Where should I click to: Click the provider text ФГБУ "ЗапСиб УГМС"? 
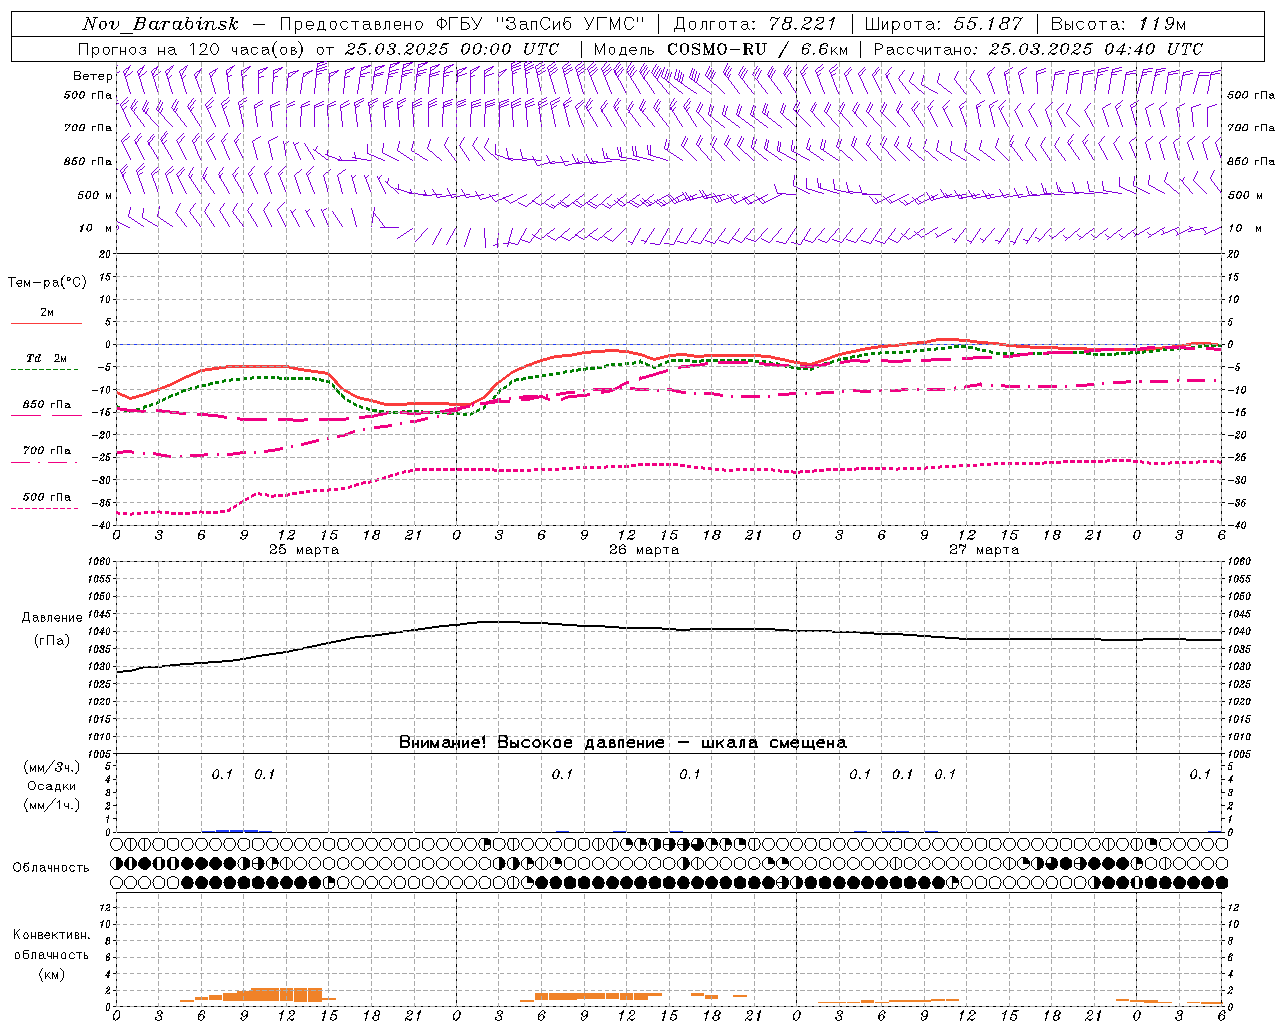coord(539,24)
